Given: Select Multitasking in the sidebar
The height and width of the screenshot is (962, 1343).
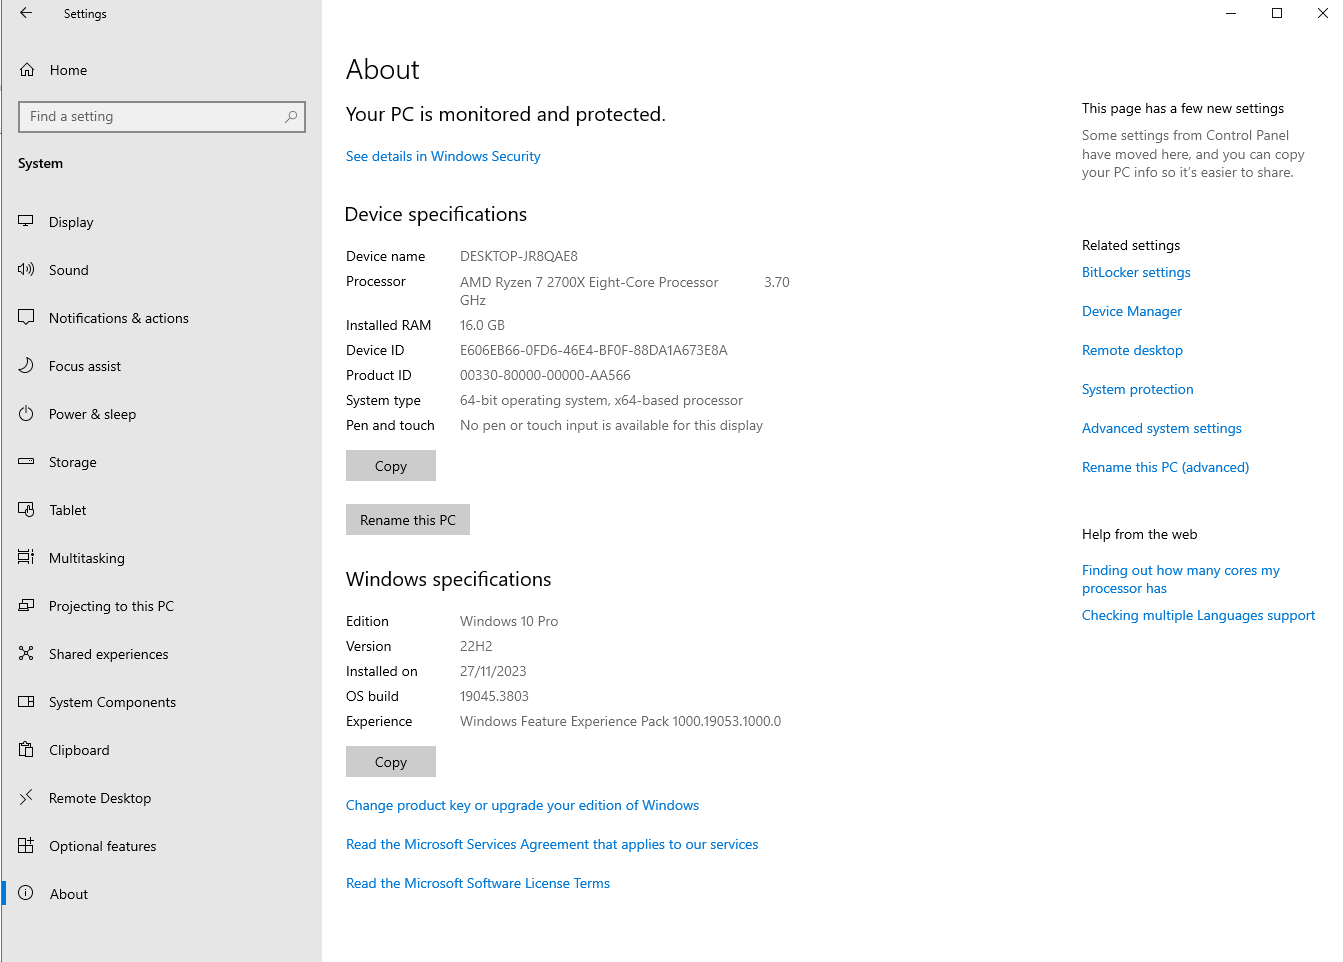Looking at the screenshot, I should coord(86,558).
